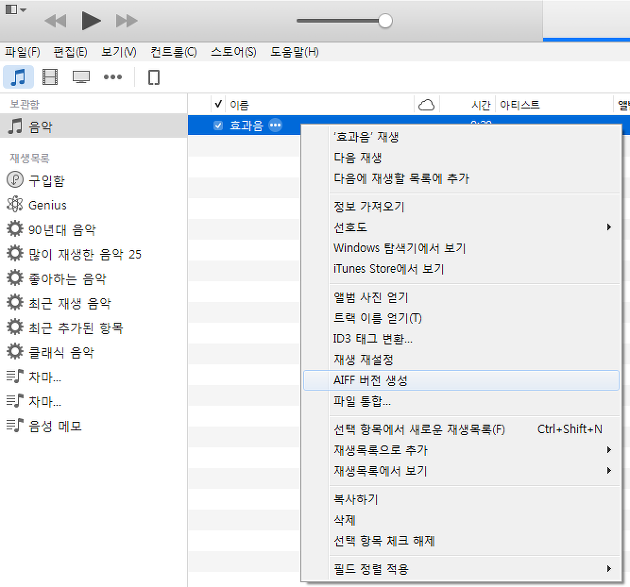Open the mini window dropdown menu
The width and height of the screenshot is (630, 587).
[16, 9]
